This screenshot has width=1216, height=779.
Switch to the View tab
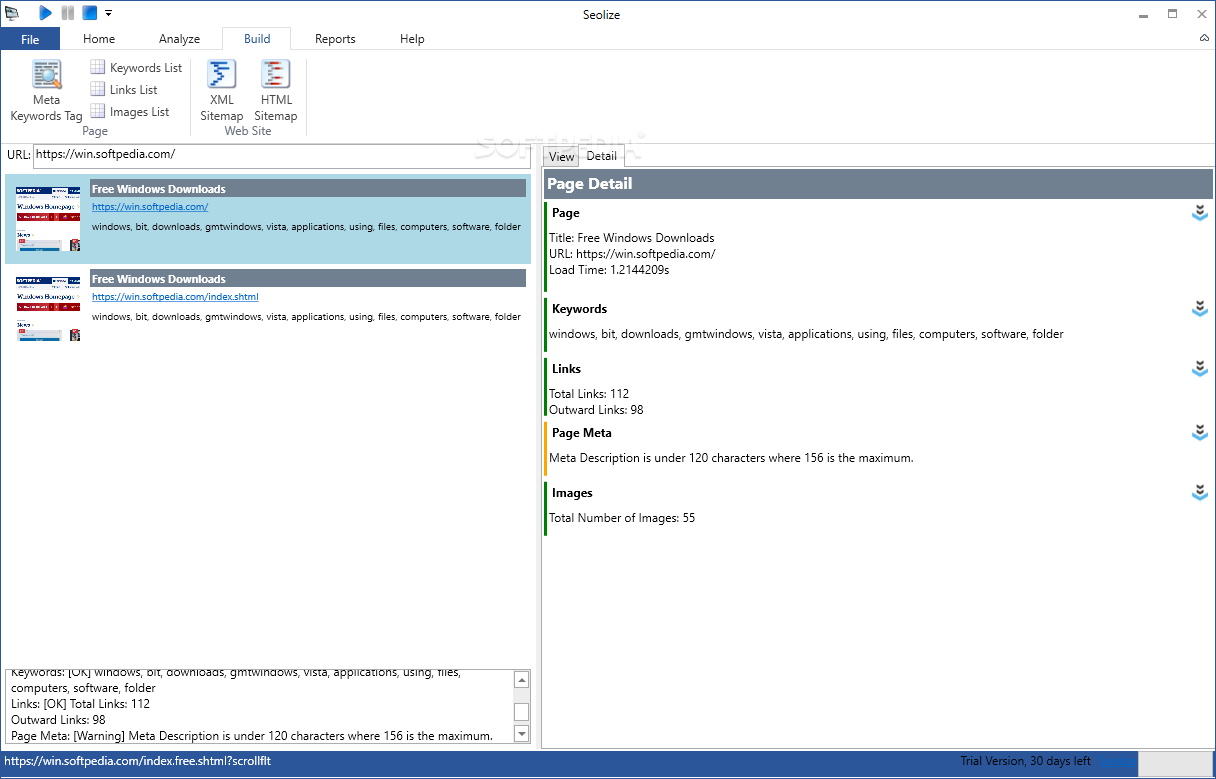pyautogui.click(x=562, y=157)
